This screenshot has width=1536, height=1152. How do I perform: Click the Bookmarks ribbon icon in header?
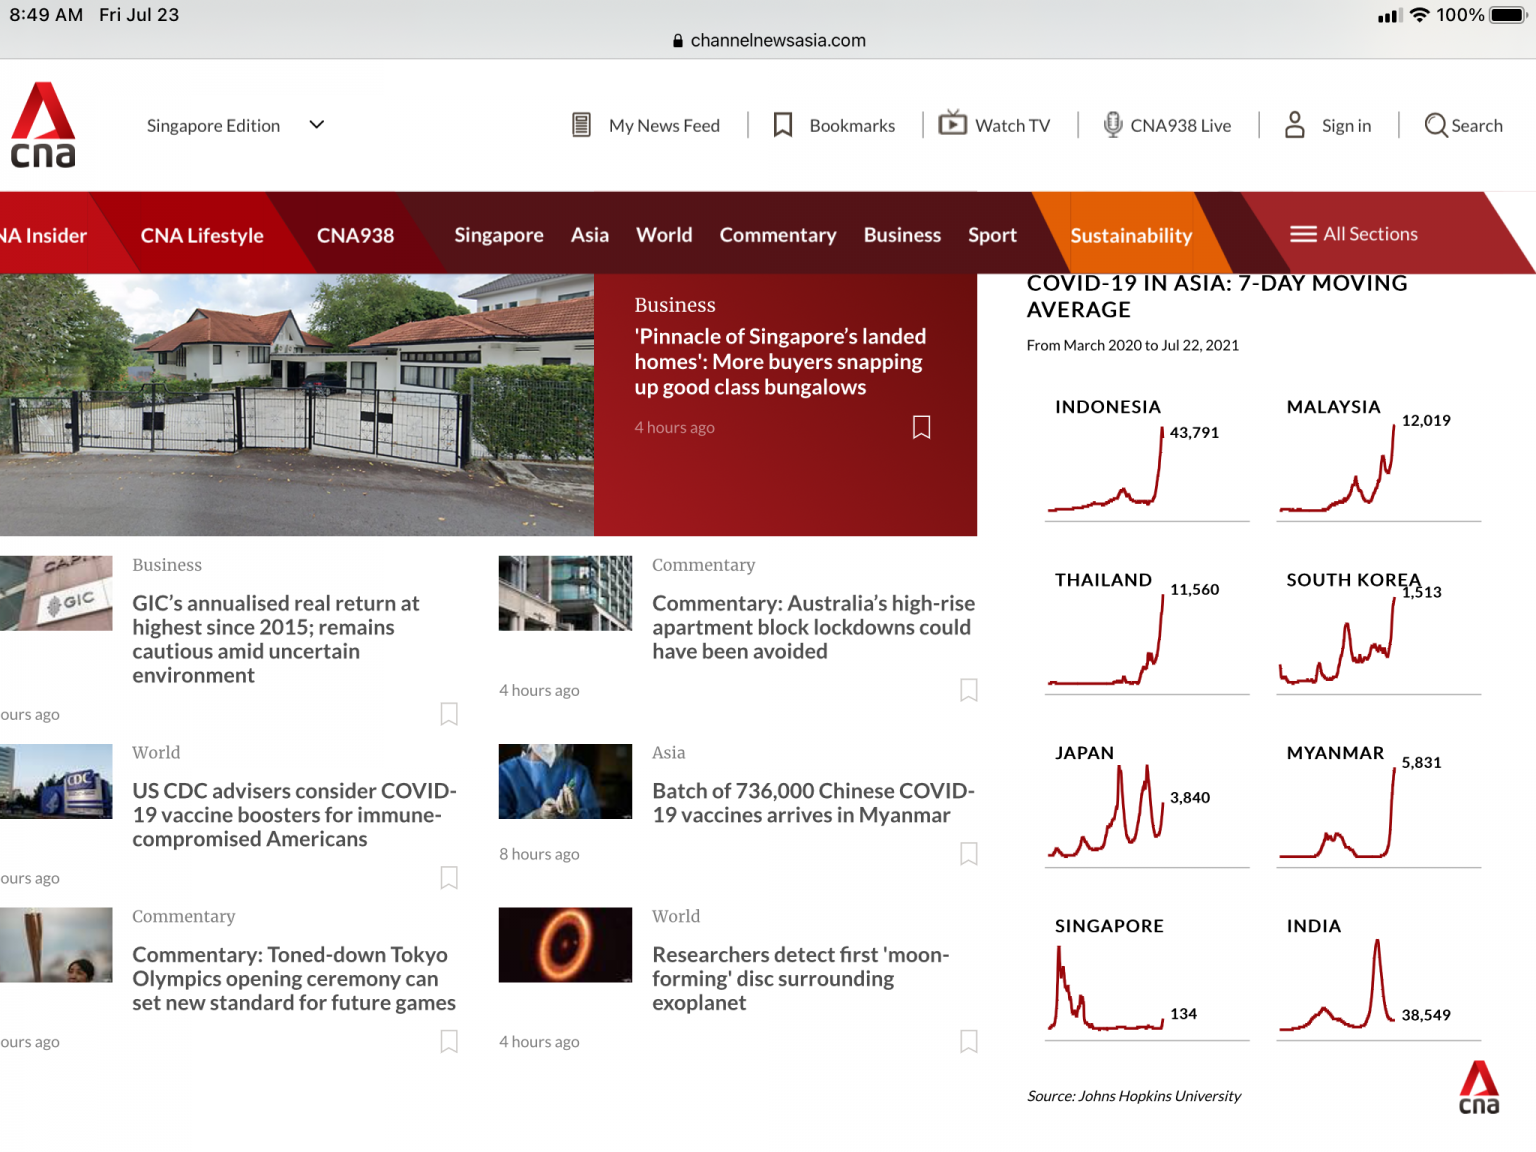(x=783, y=125)
